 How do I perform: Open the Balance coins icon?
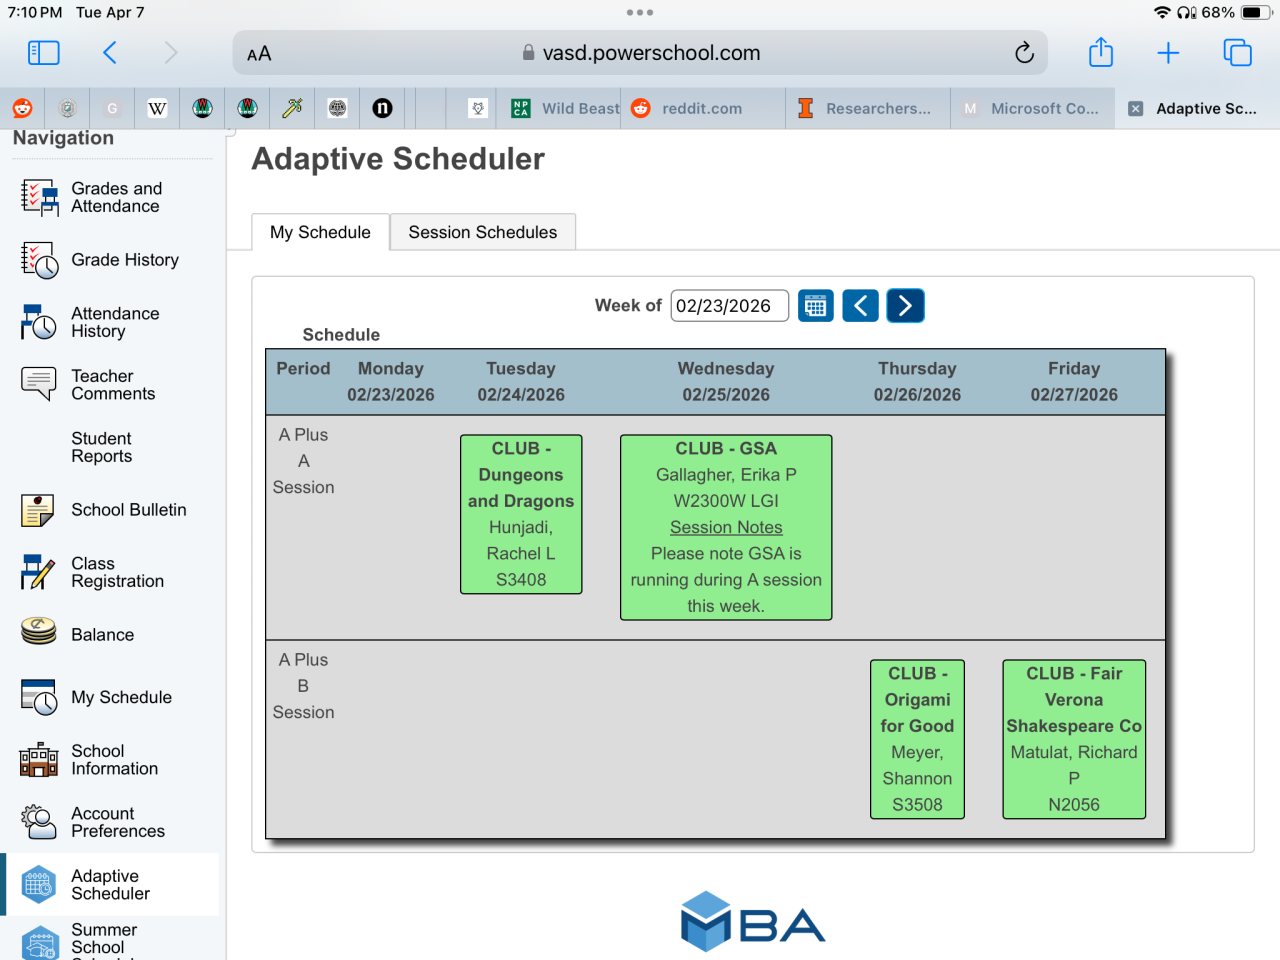[39, 634]
